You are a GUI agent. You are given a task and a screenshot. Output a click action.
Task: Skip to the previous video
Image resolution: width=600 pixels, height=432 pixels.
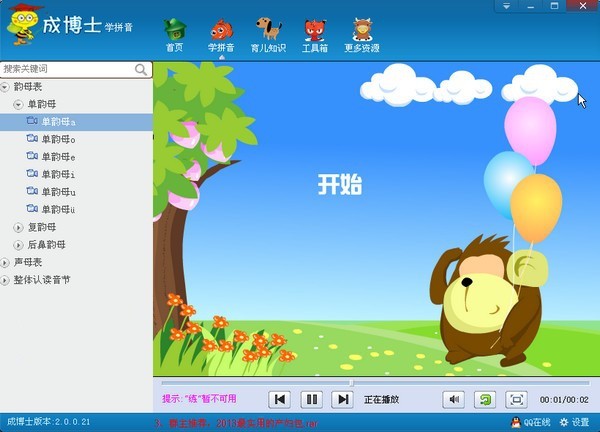click(280, 399)
